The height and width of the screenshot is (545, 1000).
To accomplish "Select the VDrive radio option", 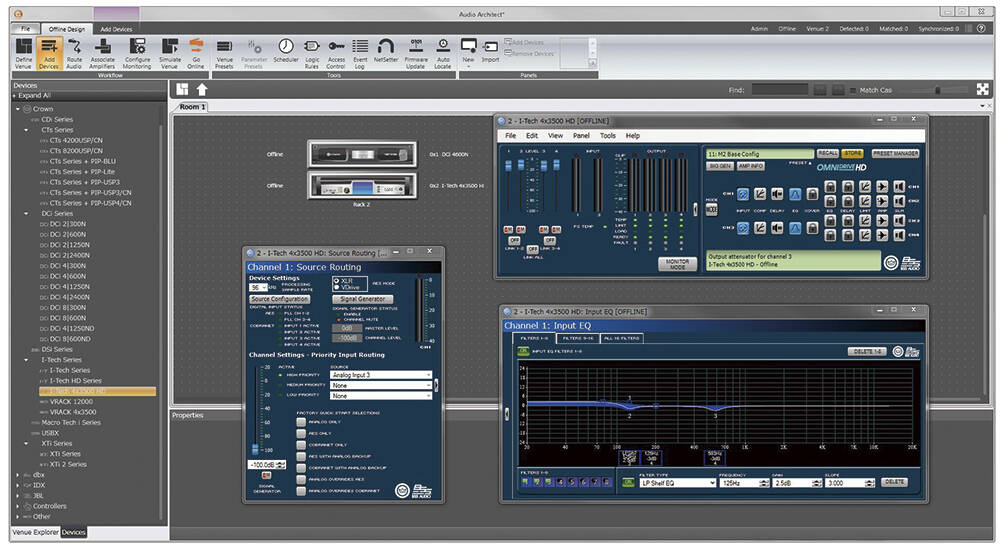I will click(x=337, y=287).
